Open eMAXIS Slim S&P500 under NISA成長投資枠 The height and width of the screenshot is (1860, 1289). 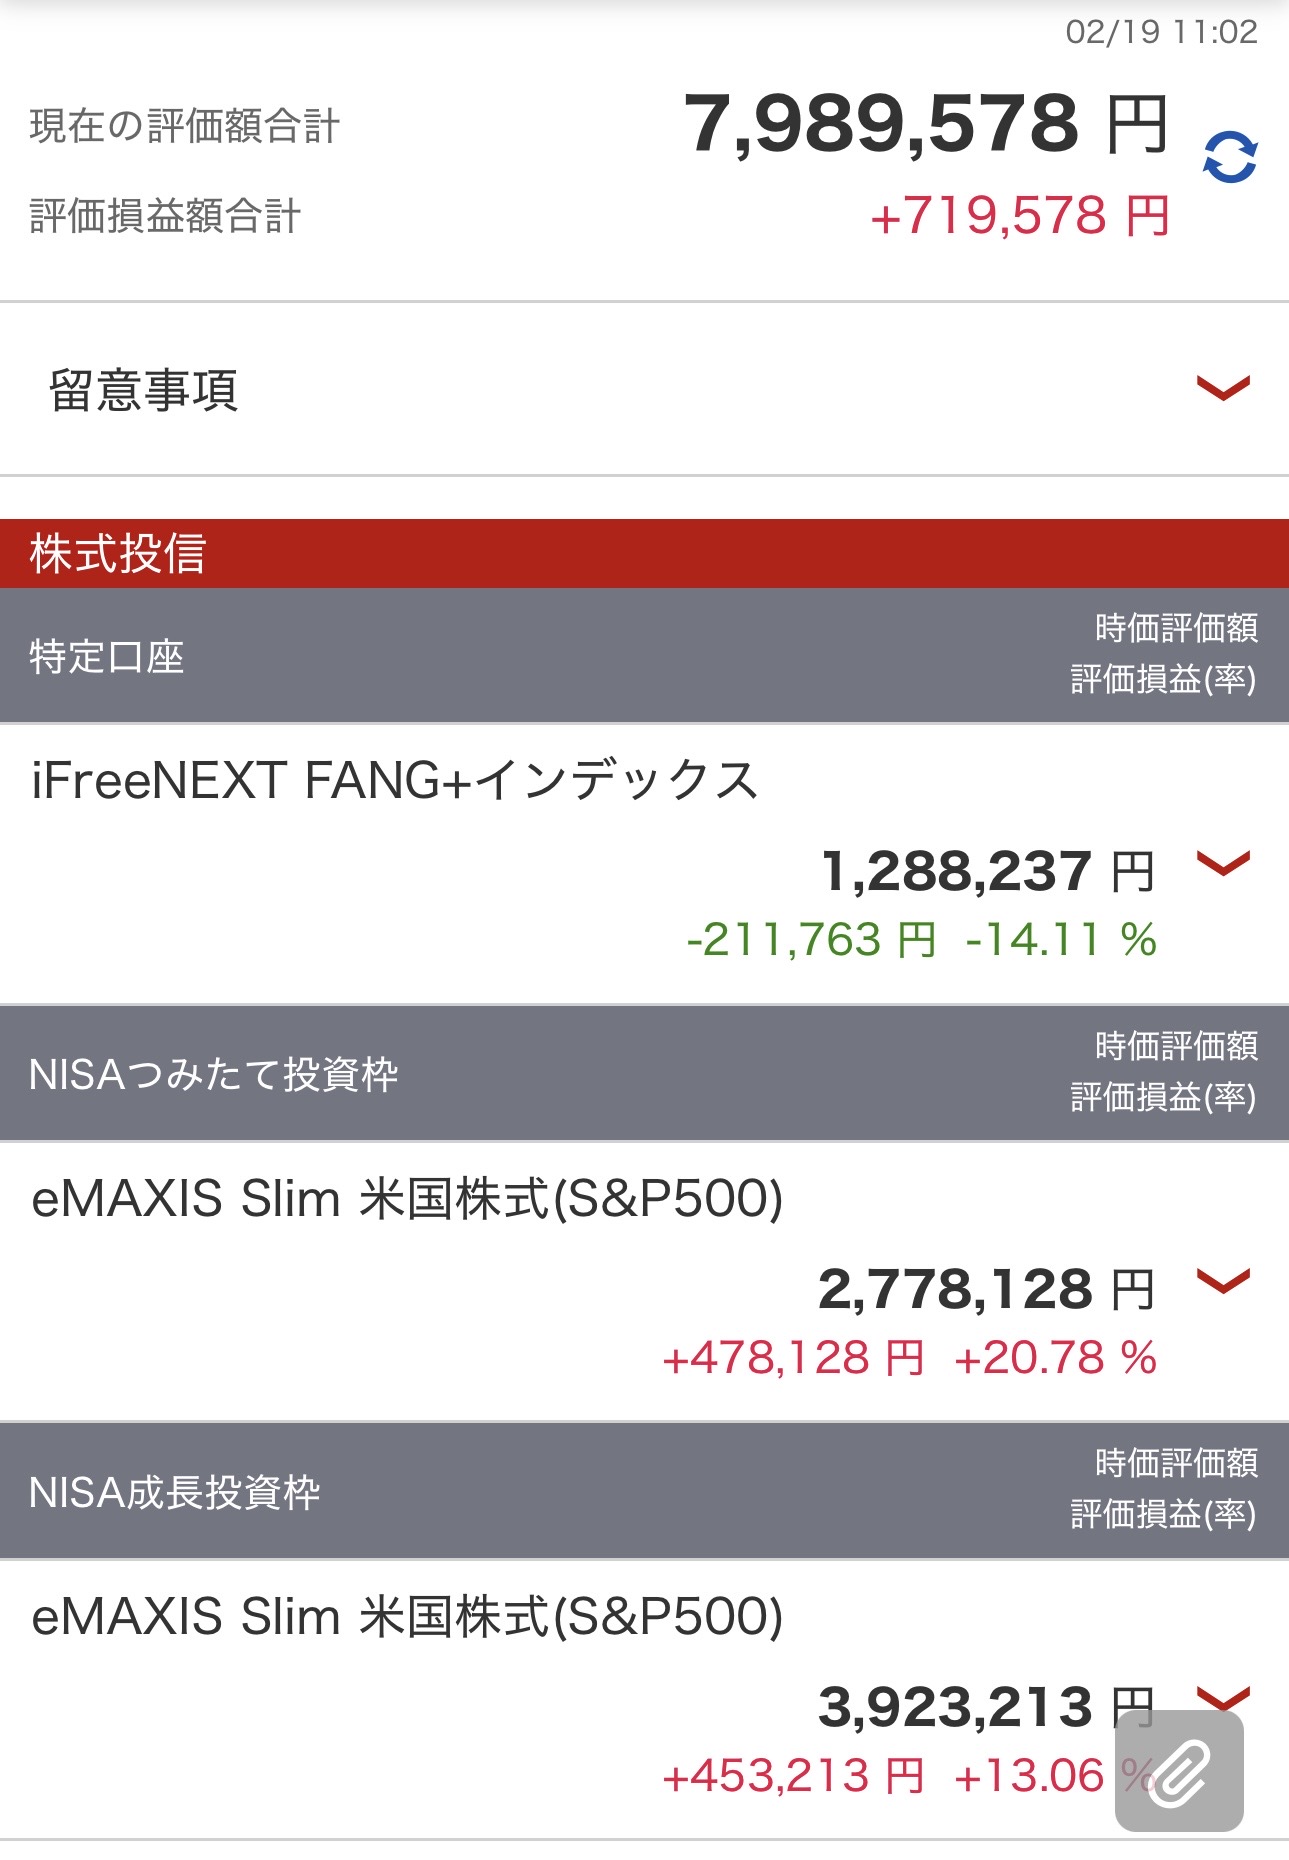pos(407,1616)
